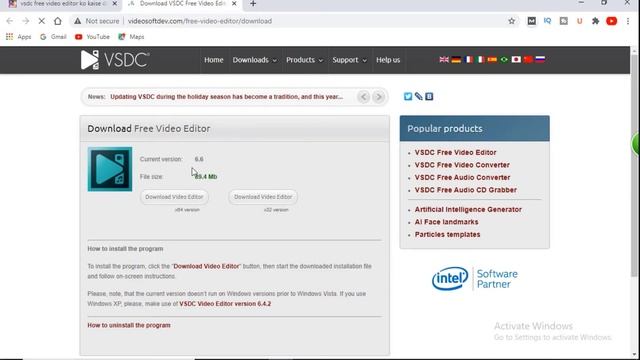
Task: Open the Maps bookmark
Action: [131, 37]
